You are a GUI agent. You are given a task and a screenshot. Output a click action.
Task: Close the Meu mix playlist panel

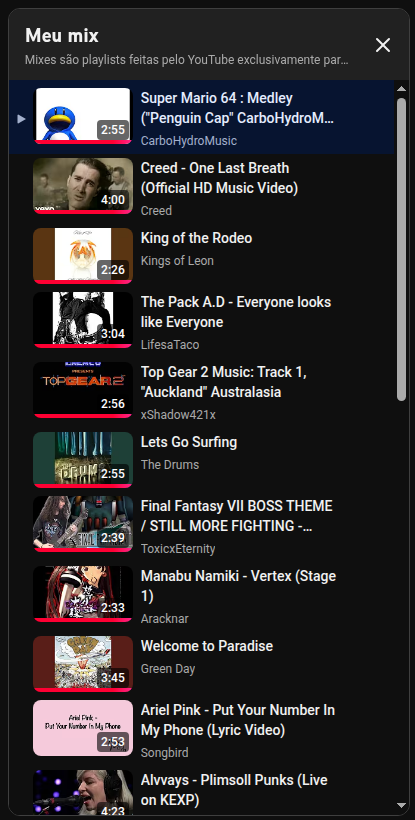coord(383,45)
